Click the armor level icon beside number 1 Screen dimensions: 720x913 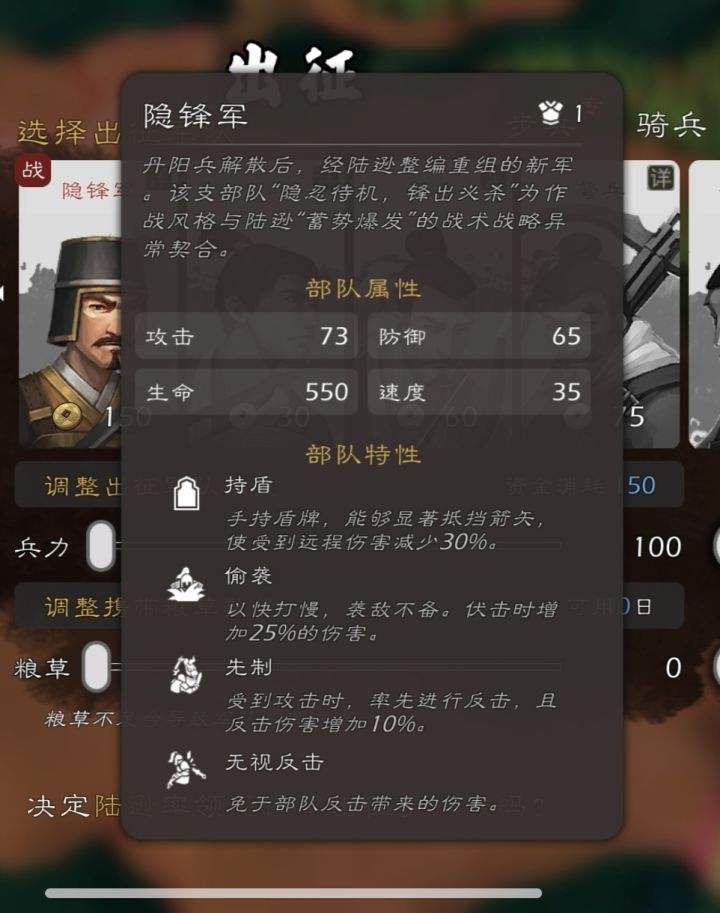click(x=550, y=113)
